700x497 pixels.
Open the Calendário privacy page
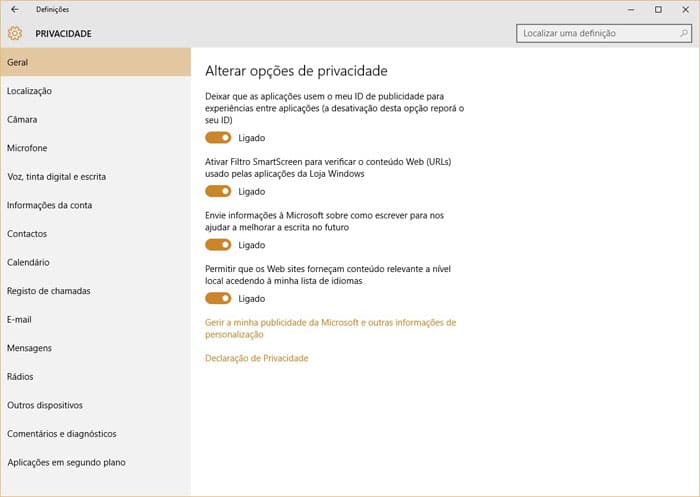[x=96, y=262]
